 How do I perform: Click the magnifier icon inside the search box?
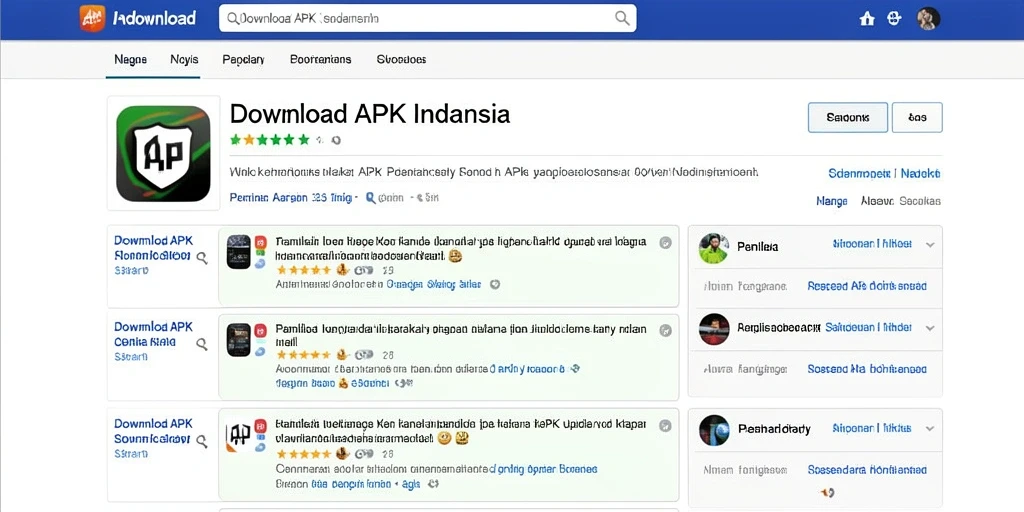coord(622,18)
